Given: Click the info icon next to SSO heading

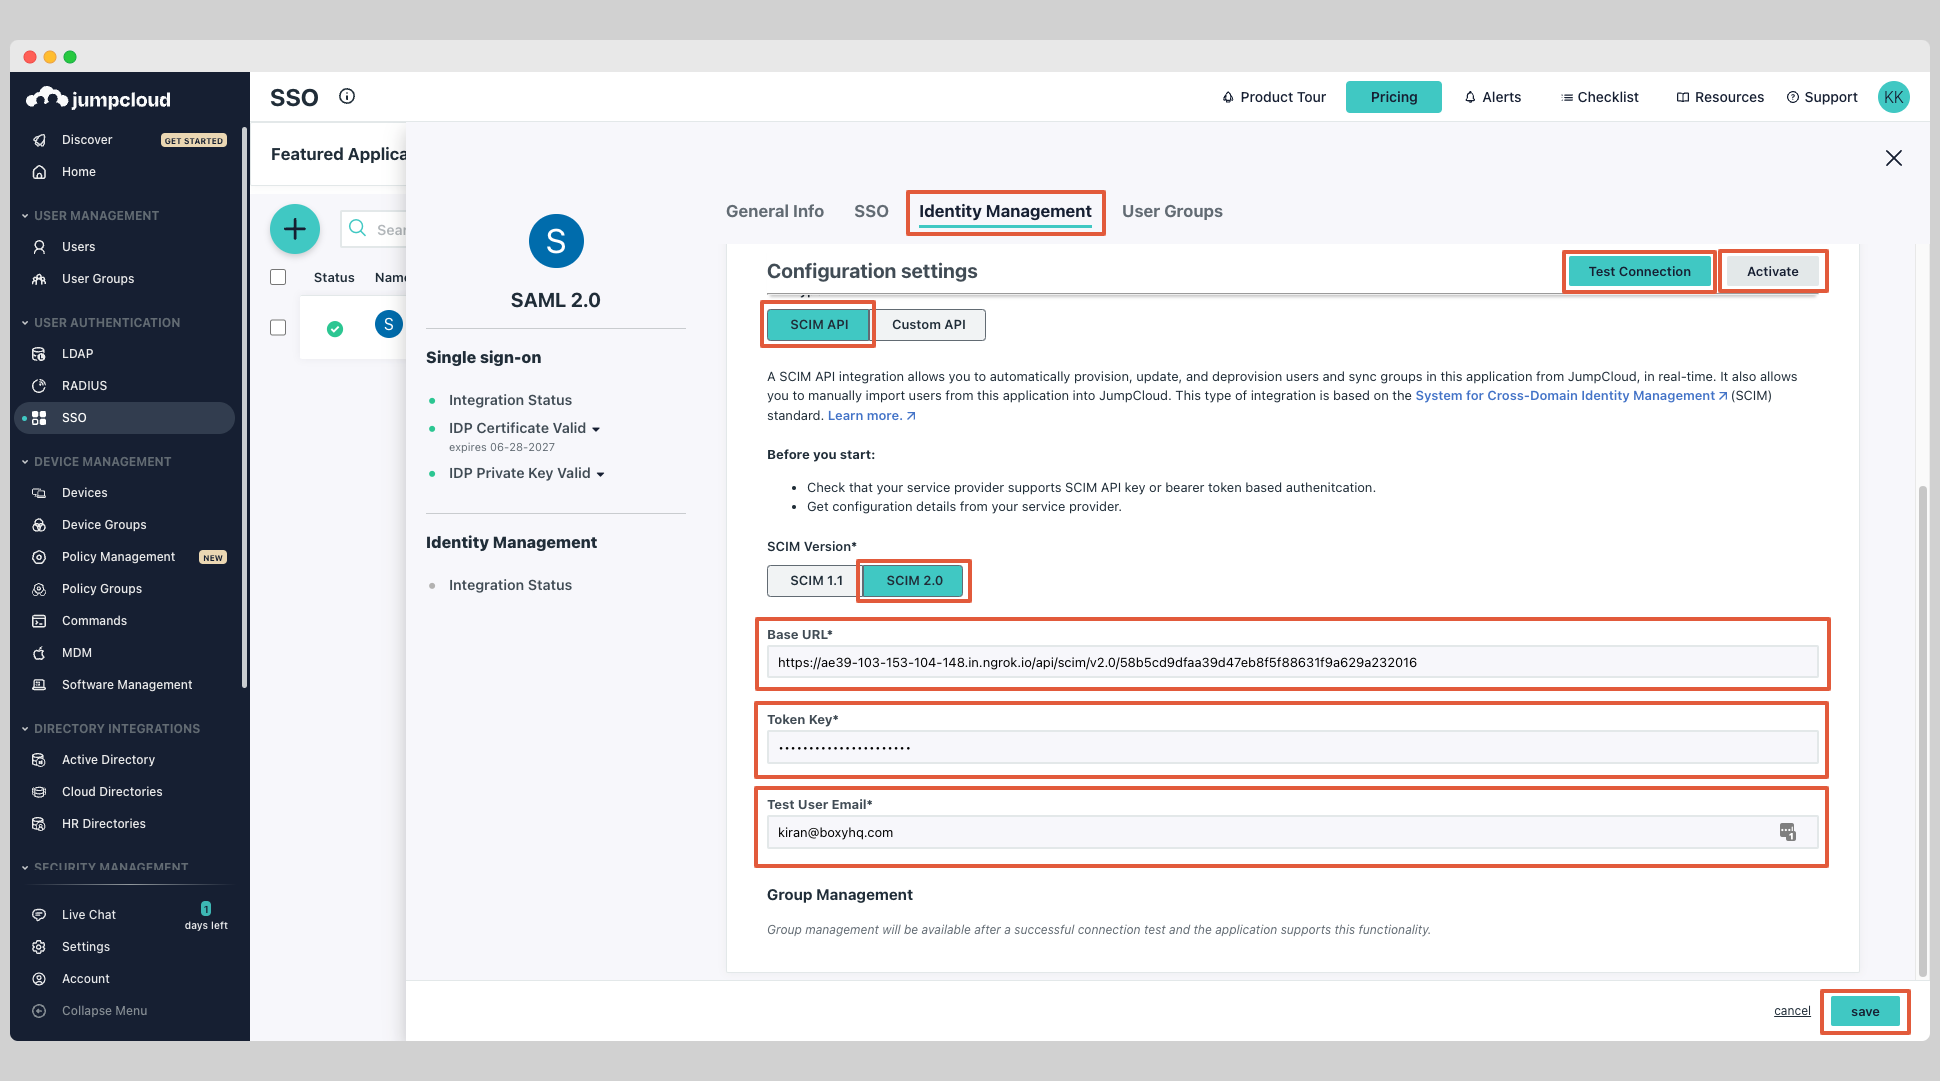Looking at the screenshot, I should pos(346,96).
